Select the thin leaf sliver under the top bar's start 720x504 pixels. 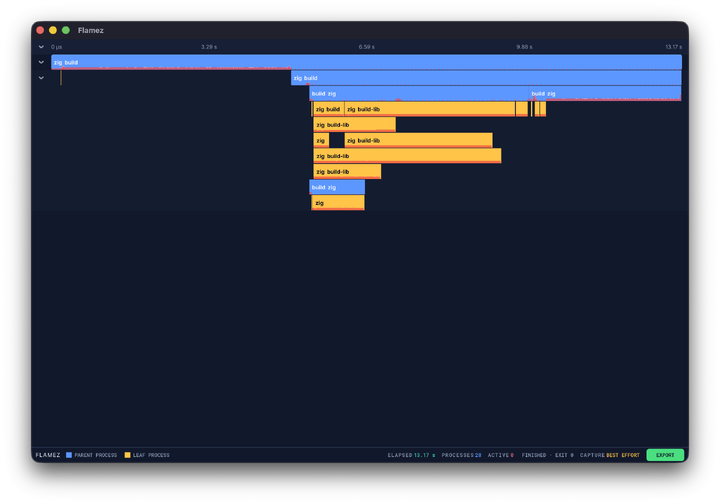point(61,78)
